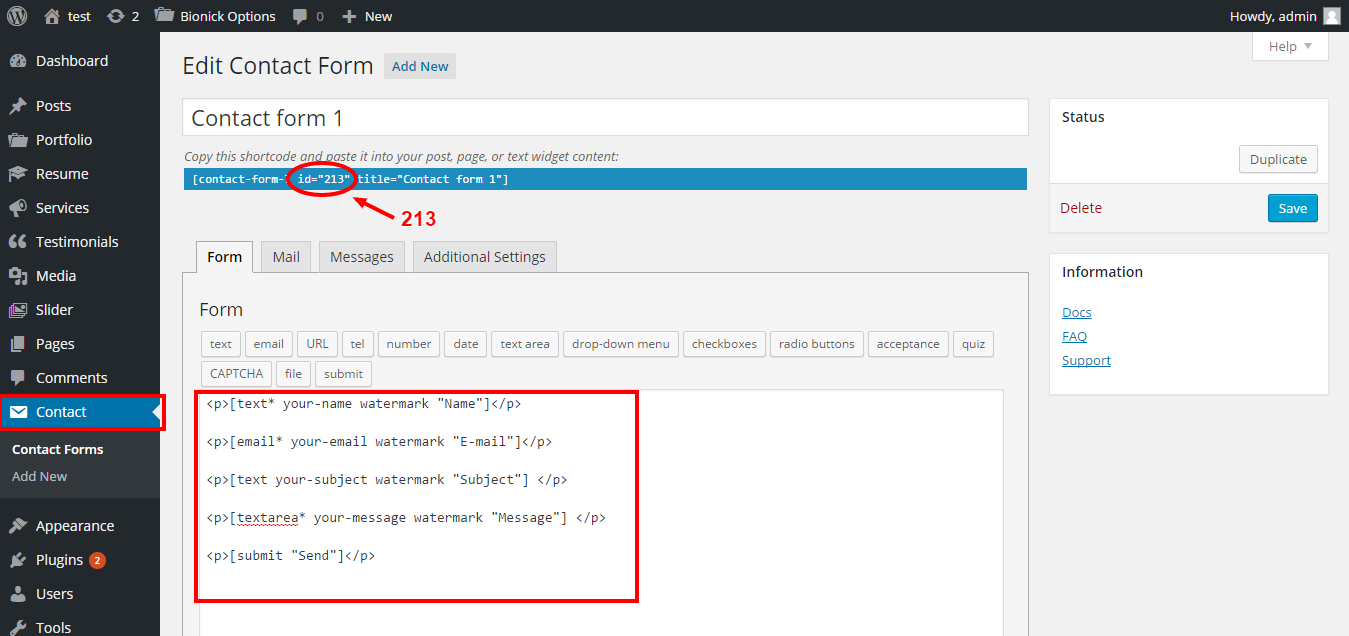Open the Form tab
The width and height of the screenshot is (1349, 636).
coord(224,257)
